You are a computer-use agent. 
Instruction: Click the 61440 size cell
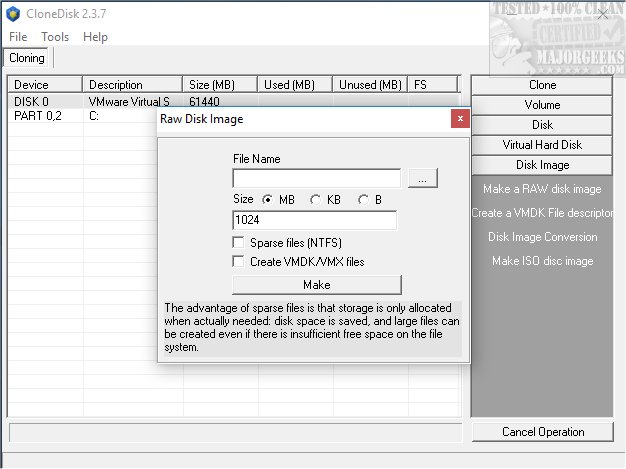point(204,101)
